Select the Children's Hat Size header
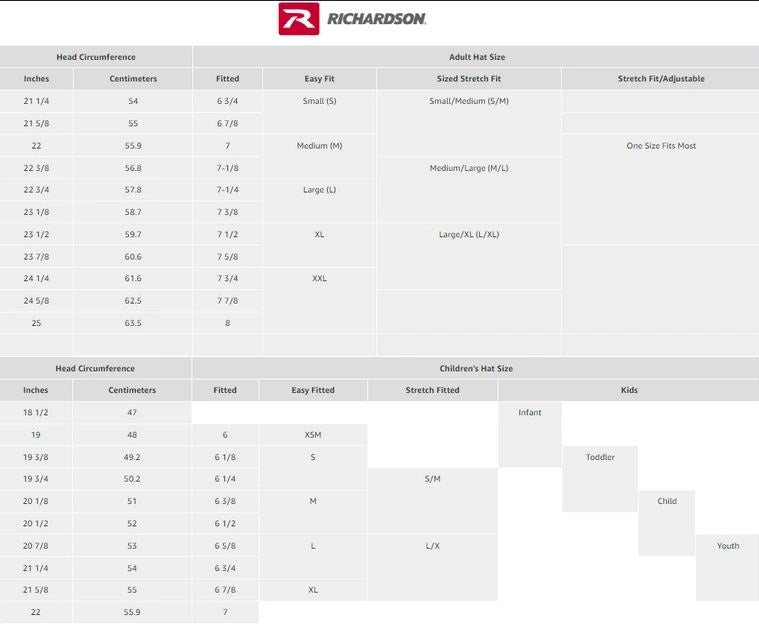Image resolution: width=759 pixels, height=624 pixels. (x=476, y=368)
